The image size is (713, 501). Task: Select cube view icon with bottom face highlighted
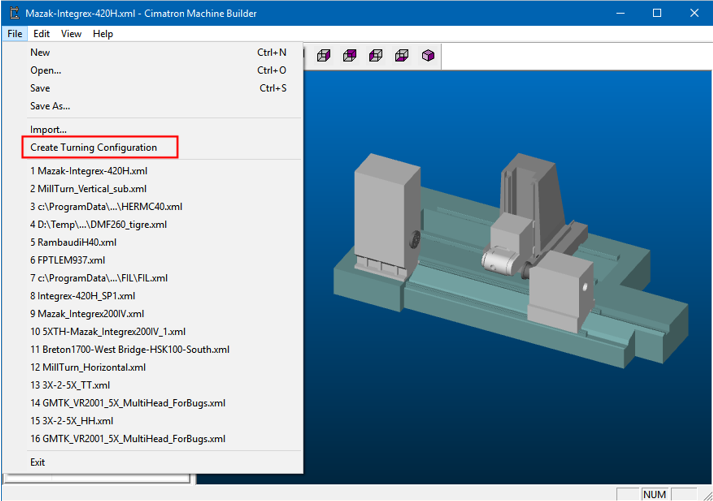coord(402,55)
